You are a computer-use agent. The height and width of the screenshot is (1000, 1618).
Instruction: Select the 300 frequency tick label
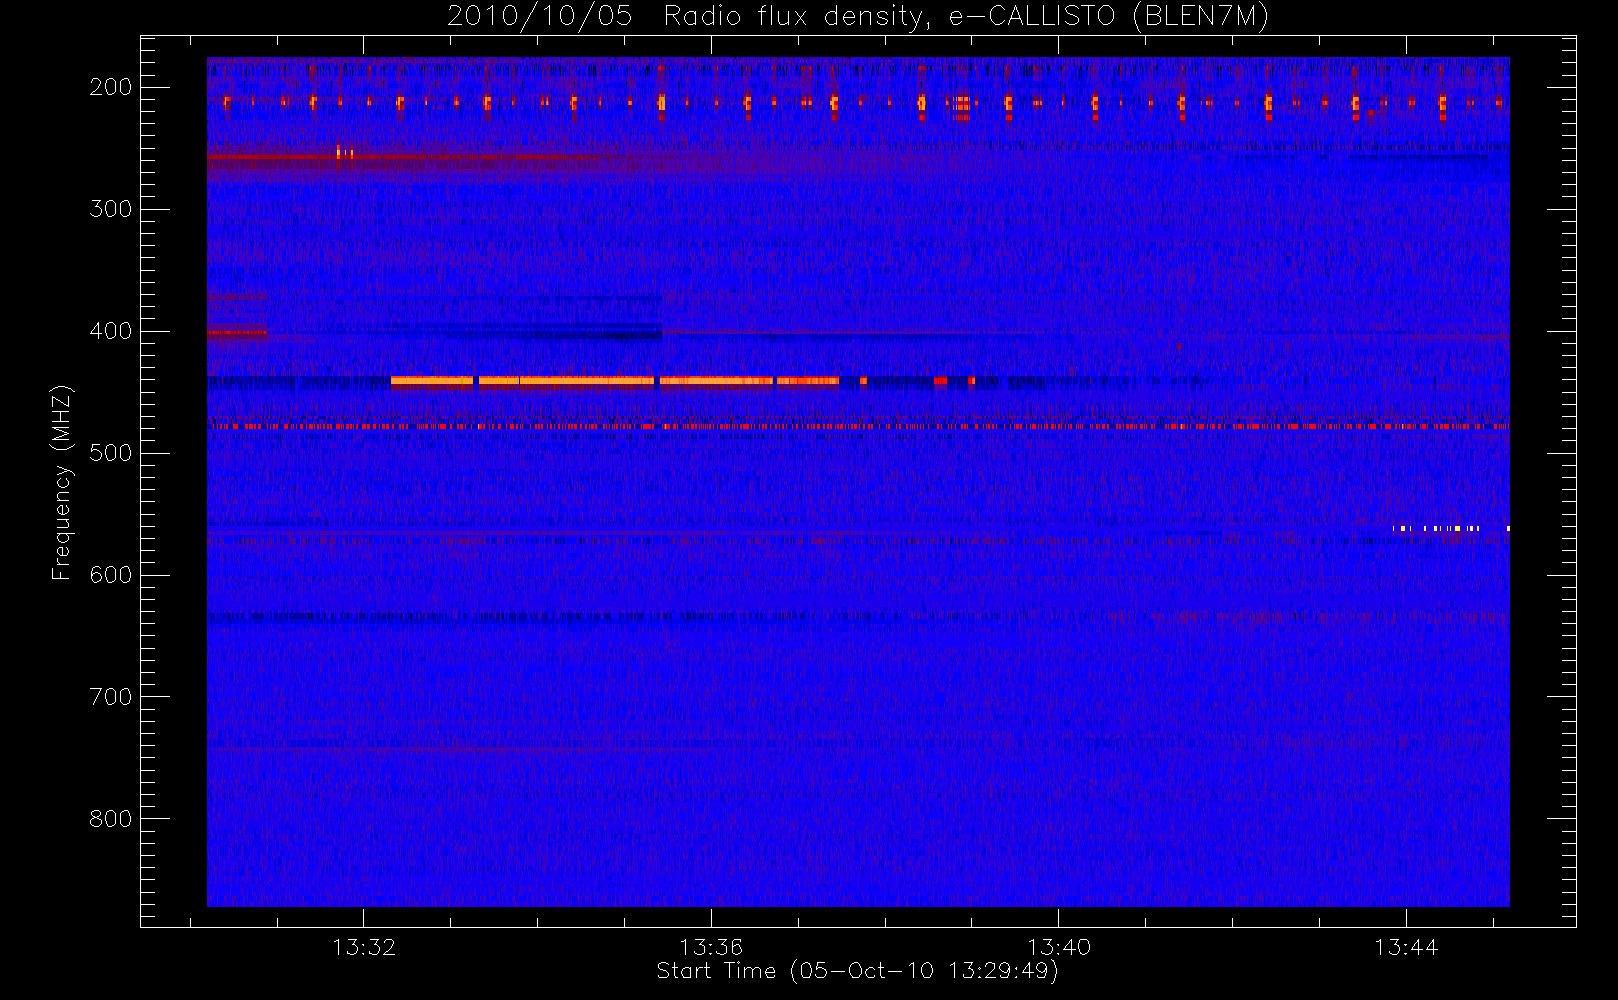tap(110, 209)
